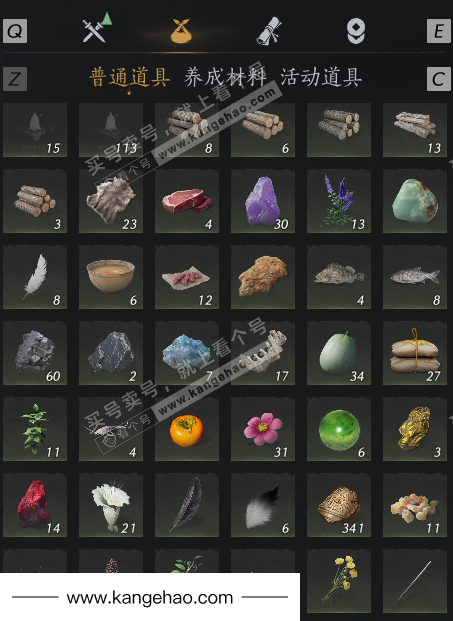Select the green jade orb with 6
Screen dimensions: 453x621
tap(339, 429)
